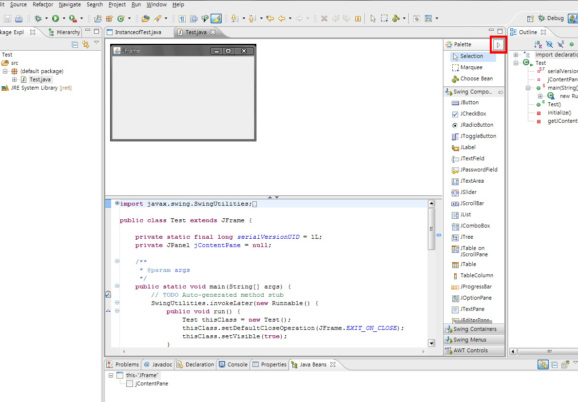Expand import declarations in Outline
Viewport: 578px width, 402px height.
[516, 55]
